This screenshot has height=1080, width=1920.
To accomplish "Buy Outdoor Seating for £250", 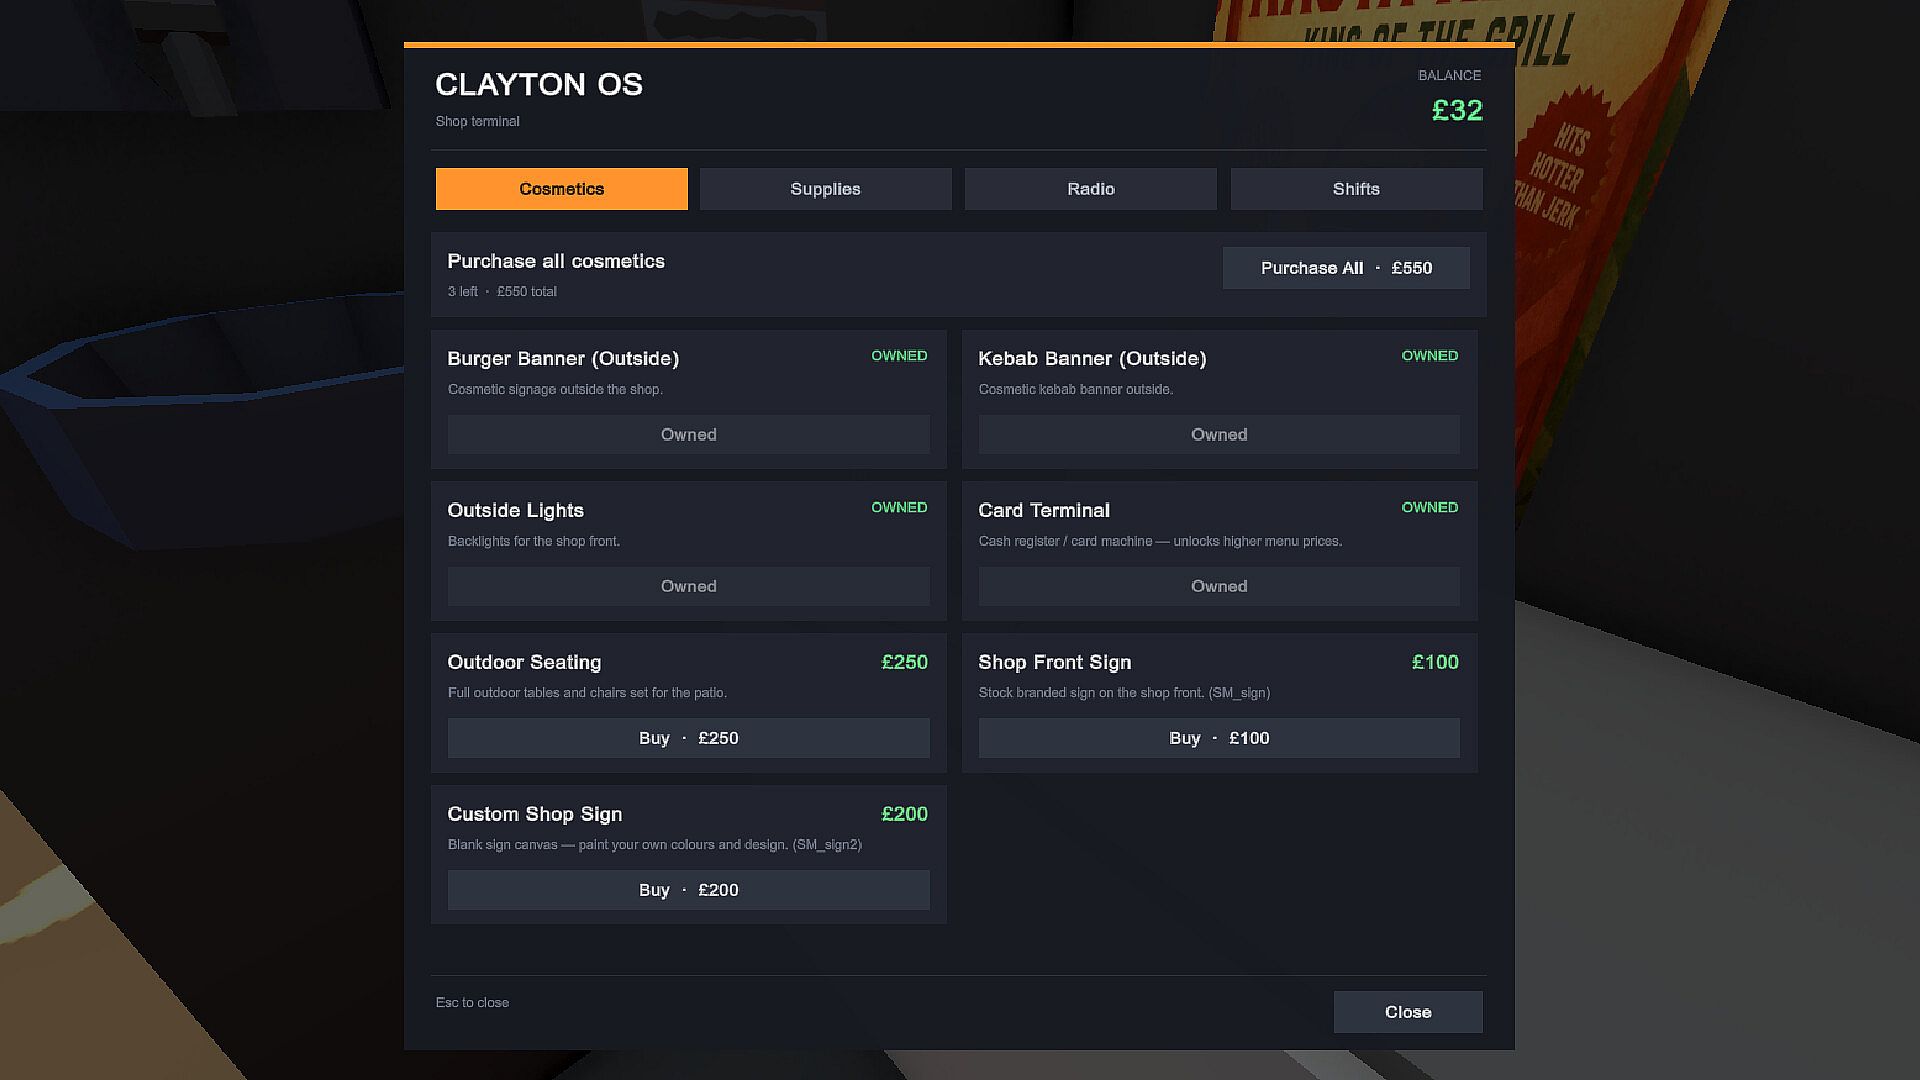I will (x=689, y=738).
